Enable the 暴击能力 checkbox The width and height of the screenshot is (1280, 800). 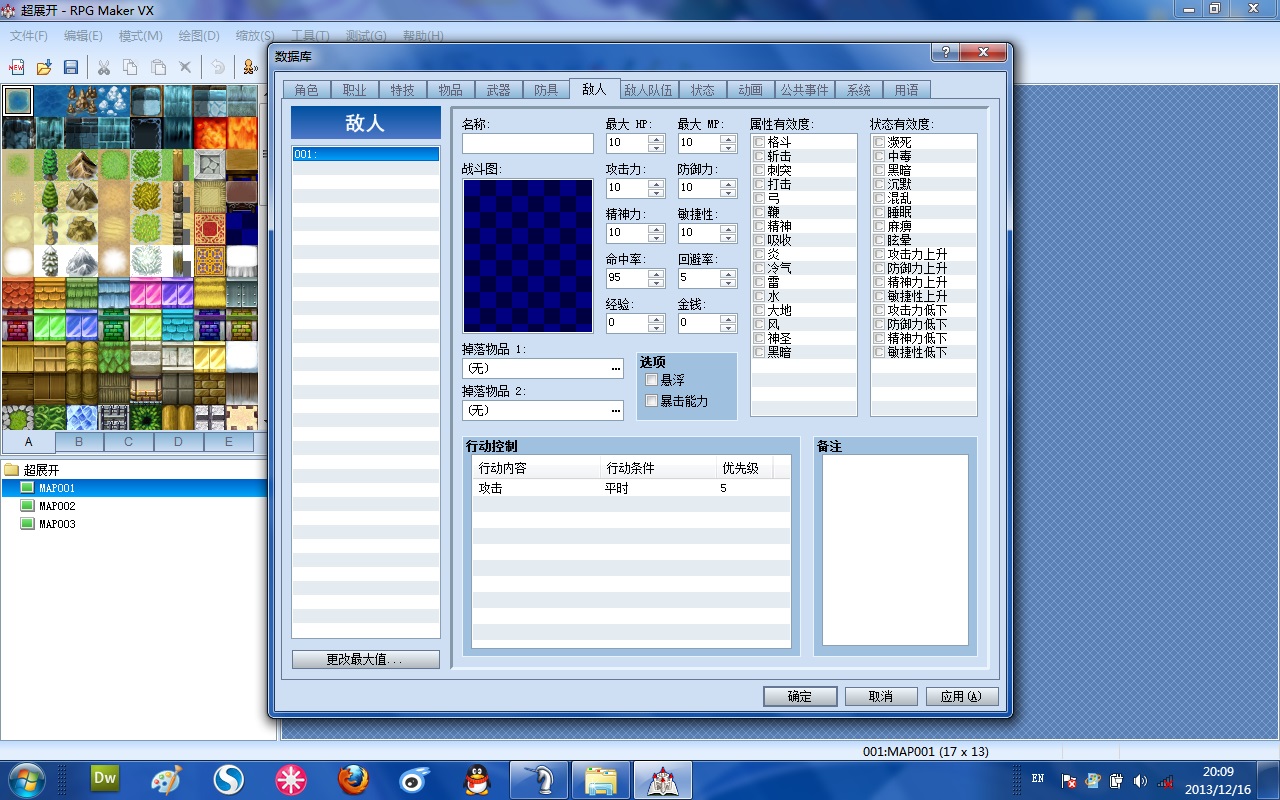point(652,401)
